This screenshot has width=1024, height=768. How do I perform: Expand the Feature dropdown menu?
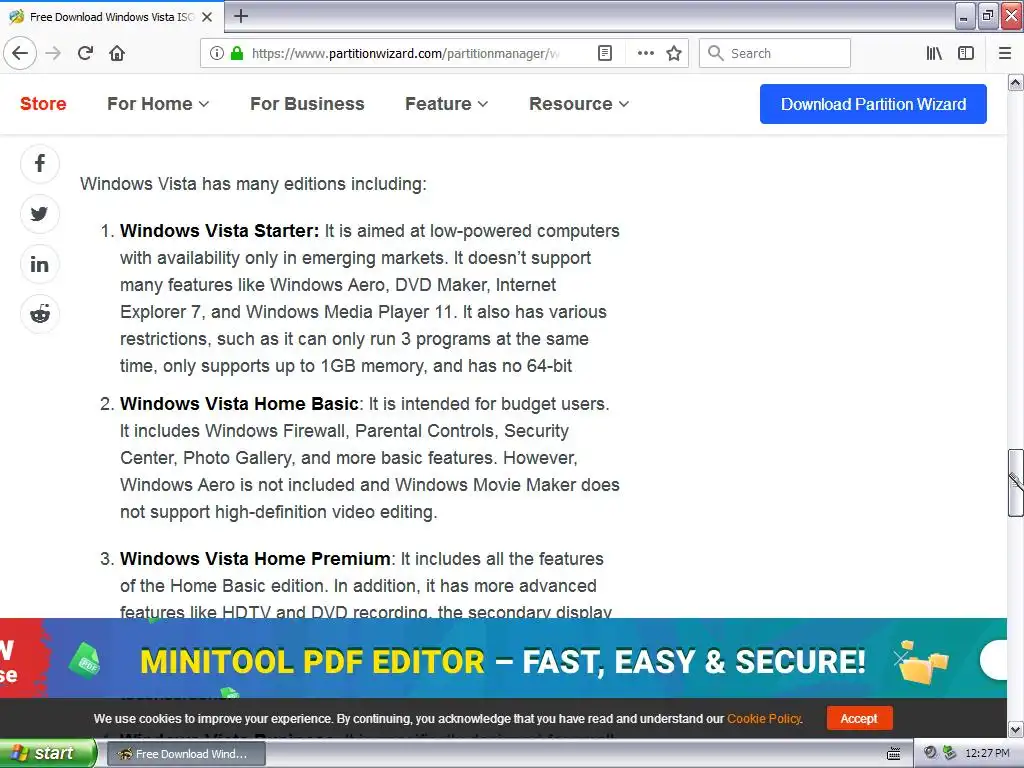[447, 104]
